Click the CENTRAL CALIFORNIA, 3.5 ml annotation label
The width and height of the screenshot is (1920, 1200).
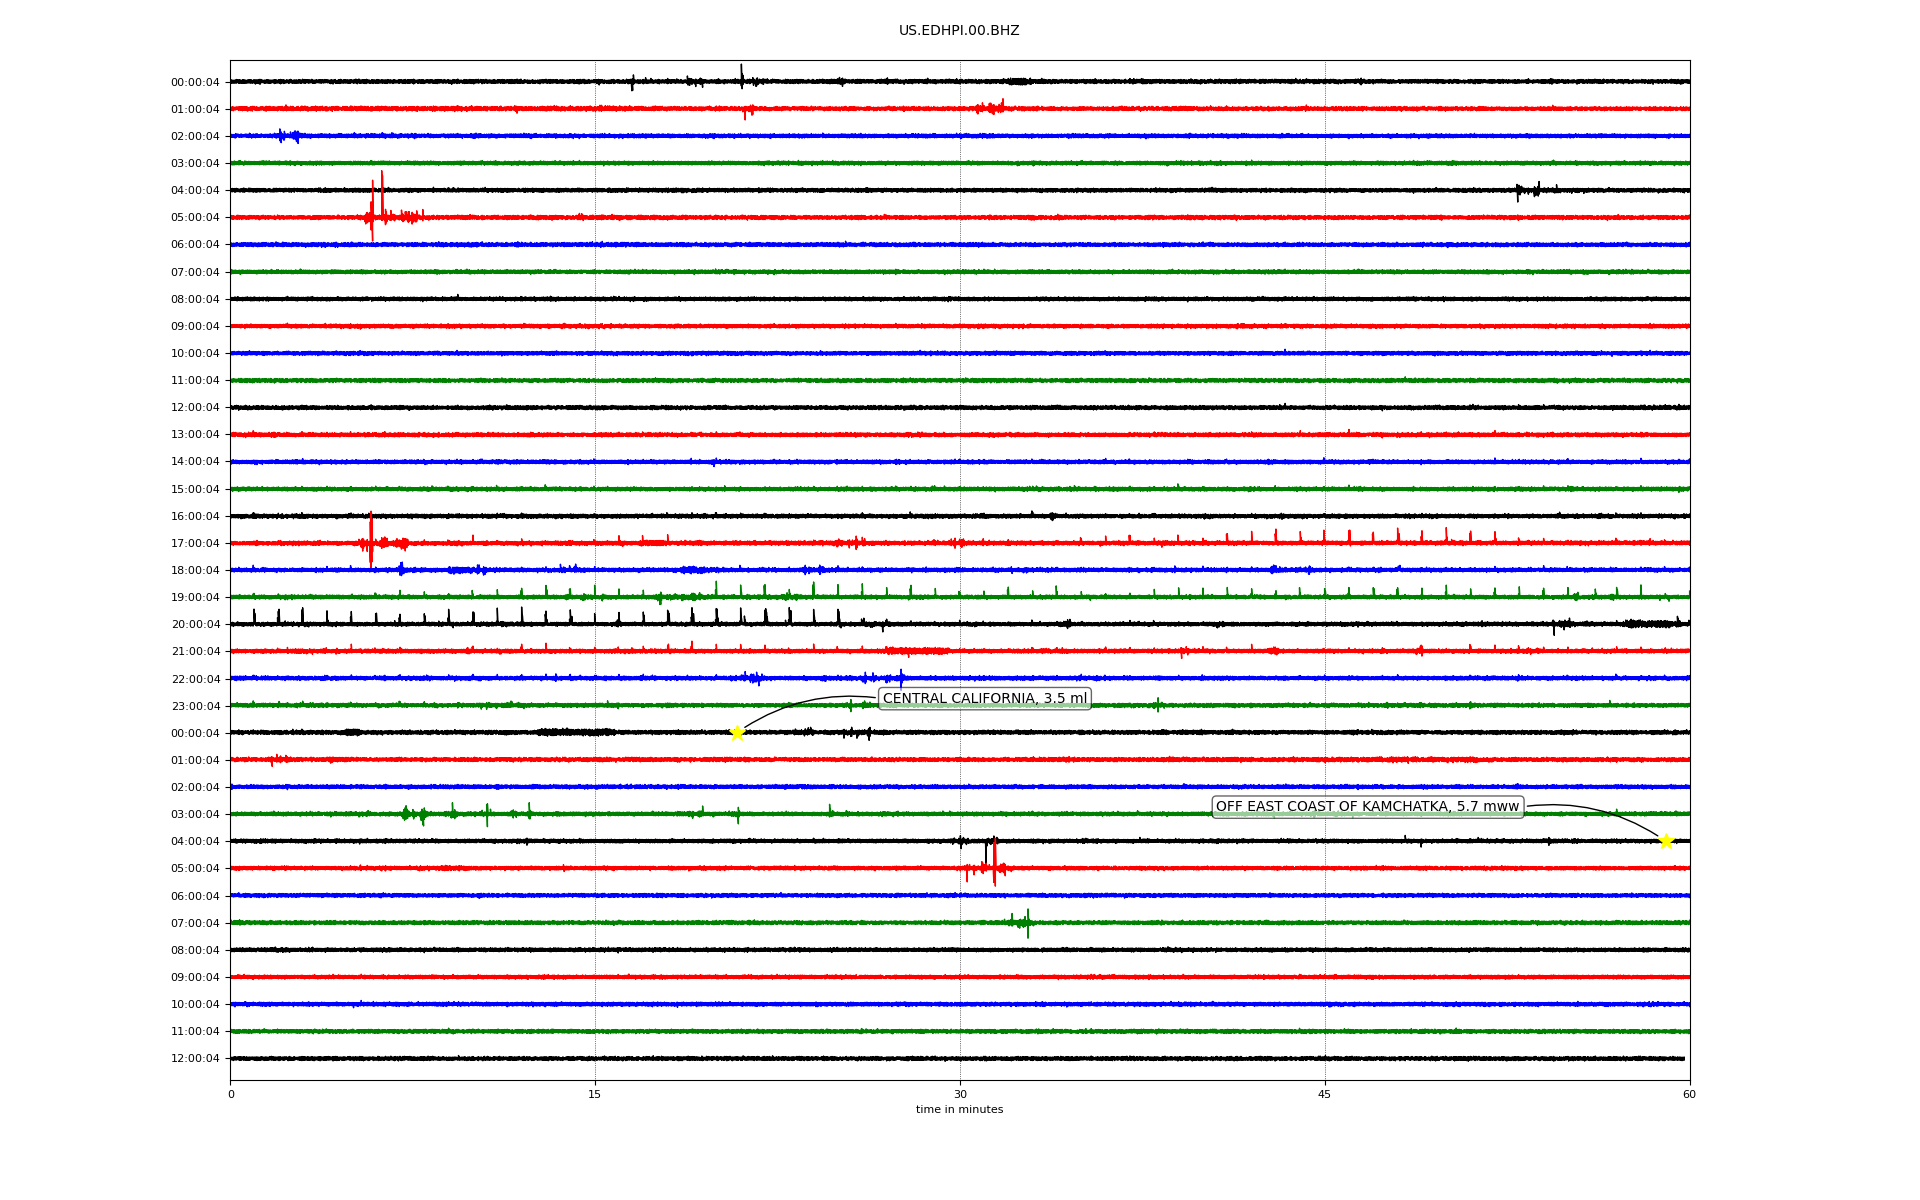click(x=984, y=699)
